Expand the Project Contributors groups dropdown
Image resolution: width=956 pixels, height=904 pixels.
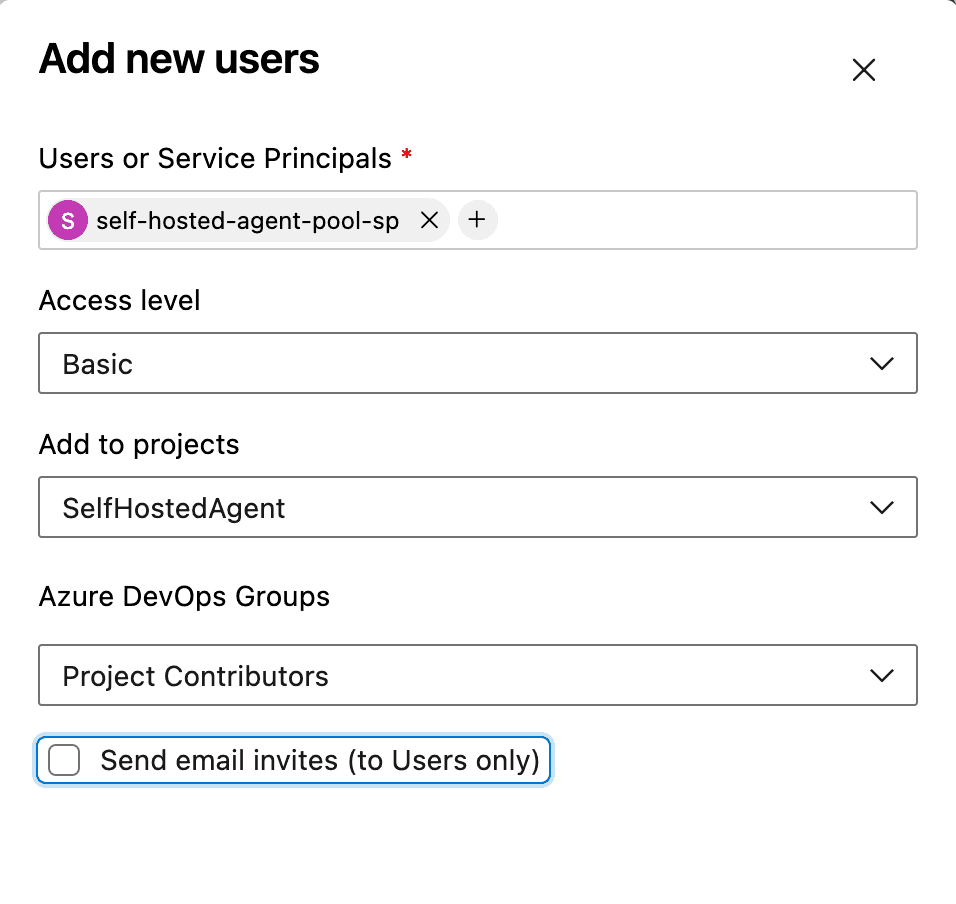(450, 676)
